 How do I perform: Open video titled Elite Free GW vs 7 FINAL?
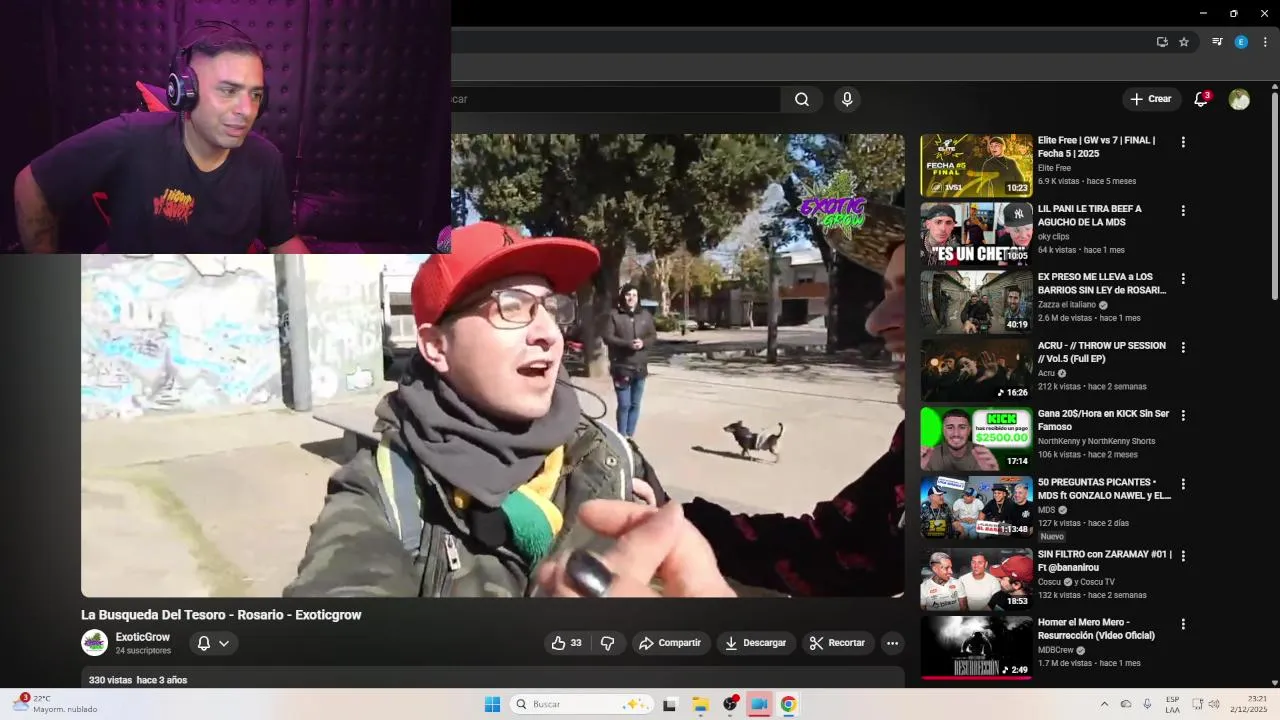[1096, 147]
